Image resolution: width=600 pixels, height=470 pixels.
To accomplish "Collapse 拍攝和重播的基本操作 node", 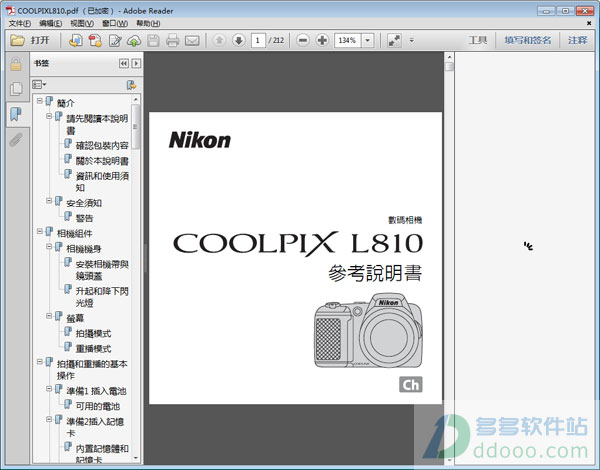I will (x=39, y=361).
